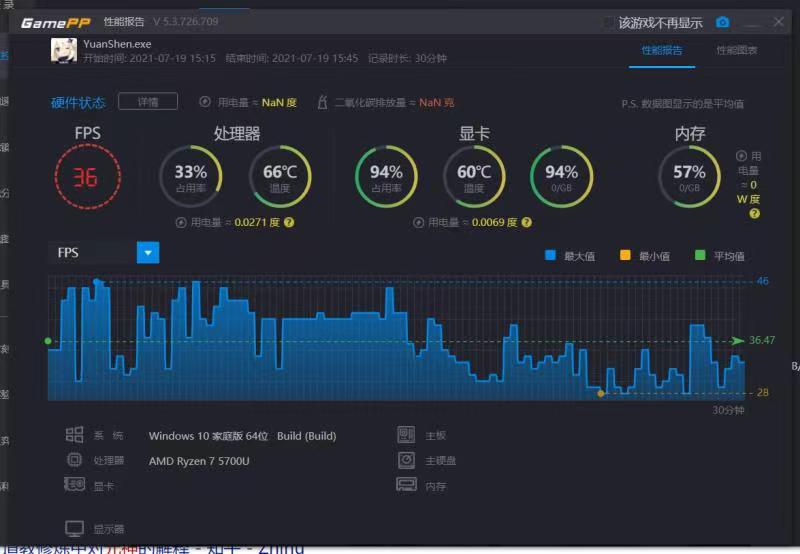Click the Windows system icon in system info
Viewport: 800px width, 554px height.
[x=74, y=435]
